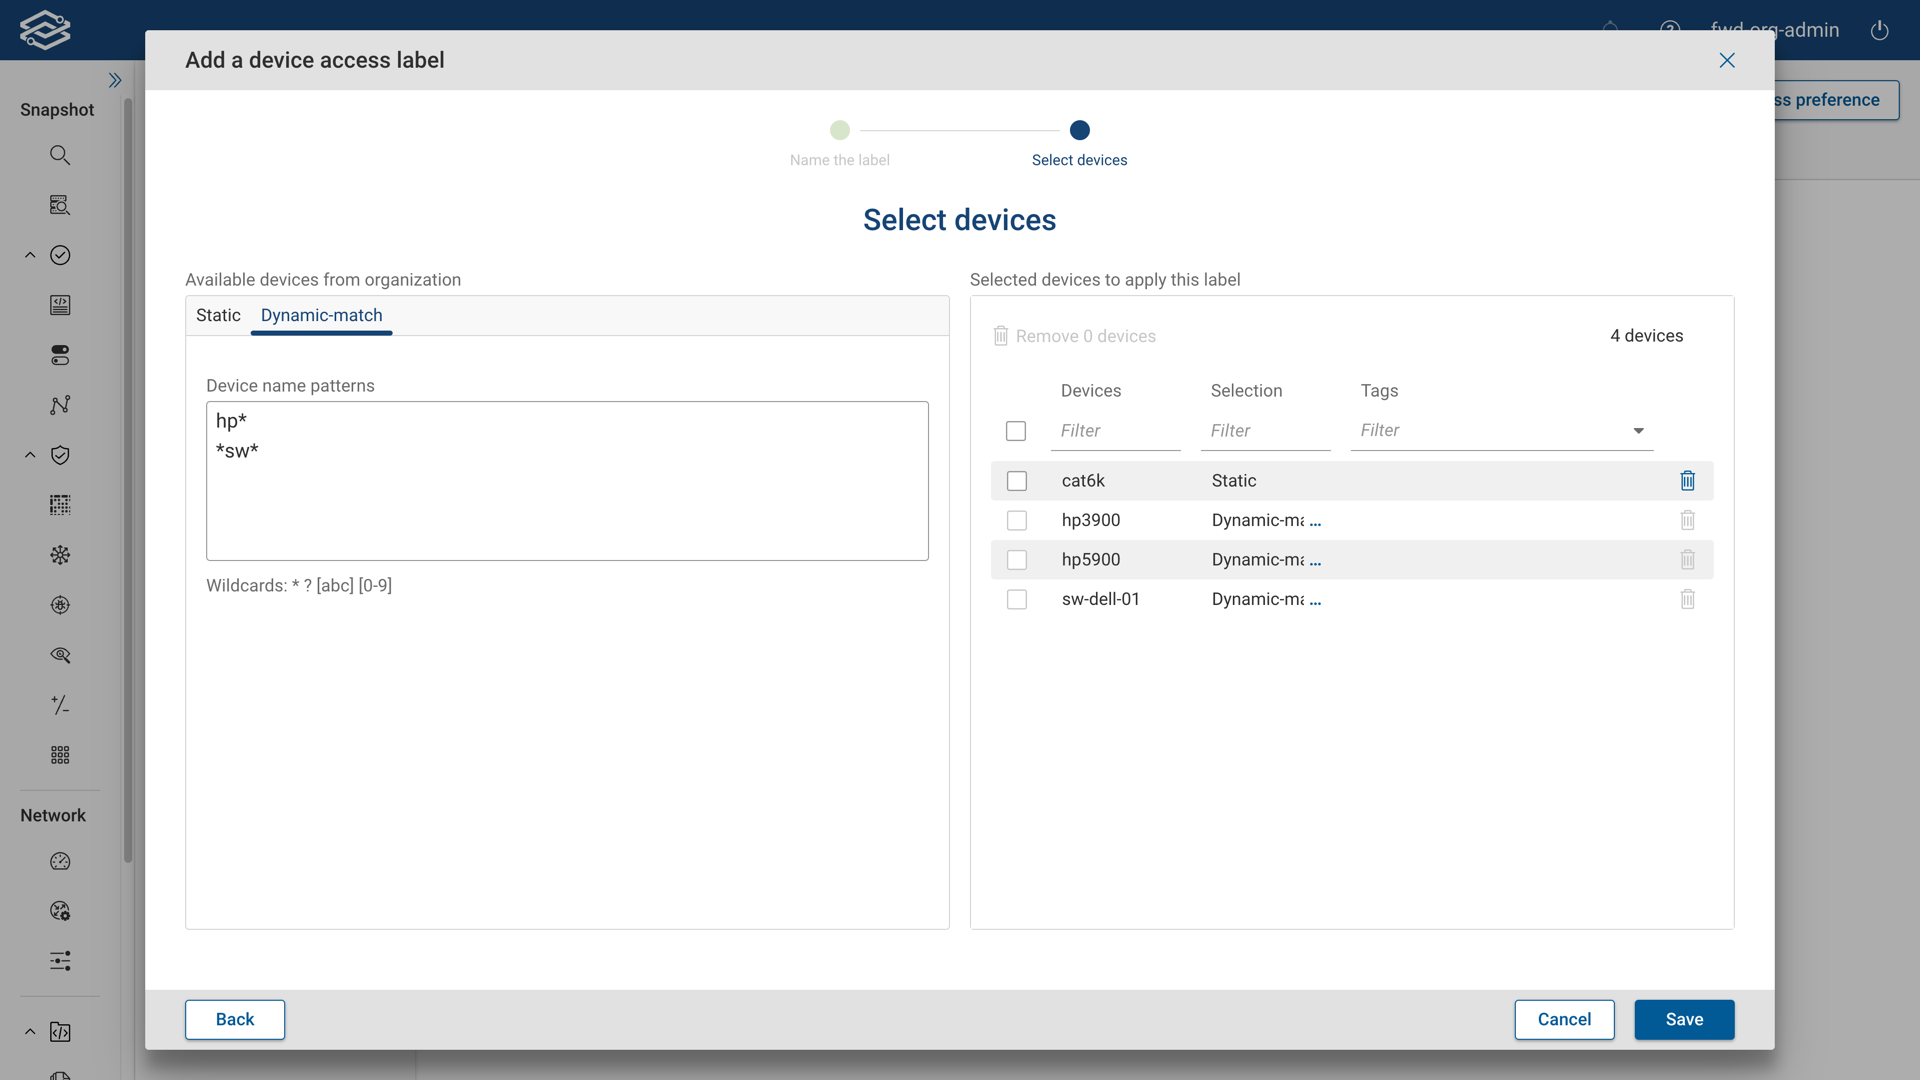Select the snapshot diff plus/minus tool
The width and height of the screenshot is (1920, 1080).
tap(60, 705)
